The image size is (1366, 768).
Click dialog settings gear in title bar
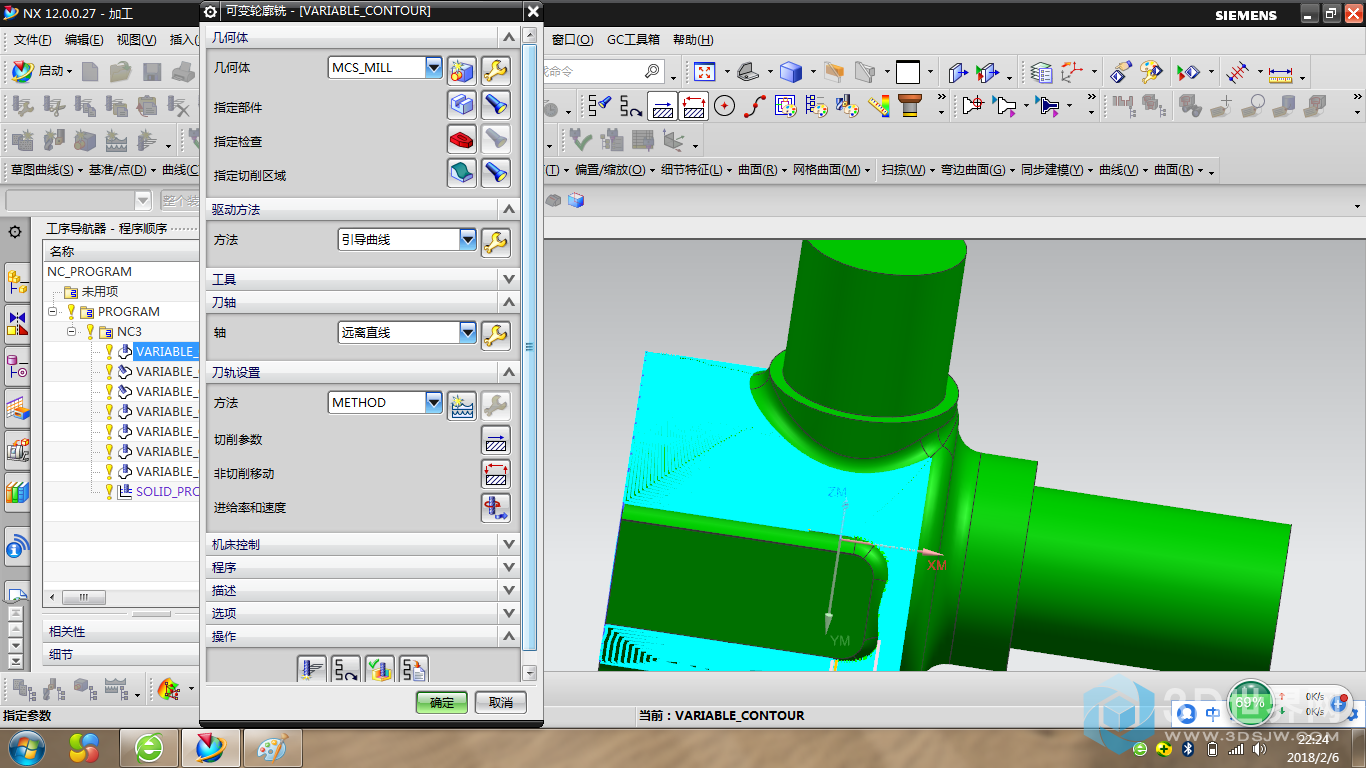210,11
